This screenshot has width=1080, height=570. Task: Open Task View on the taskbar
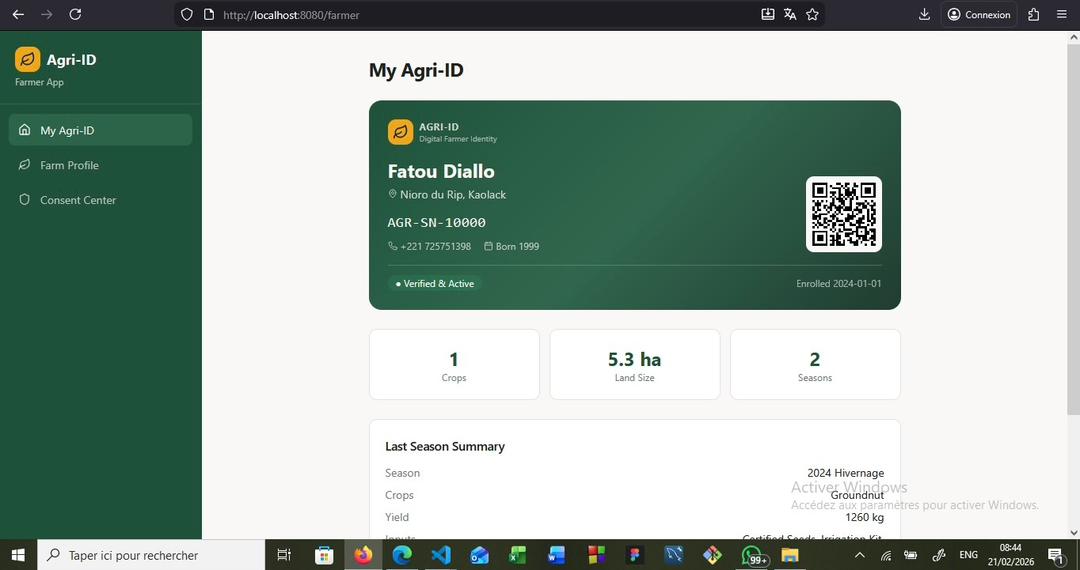click(x=284, y=555)
